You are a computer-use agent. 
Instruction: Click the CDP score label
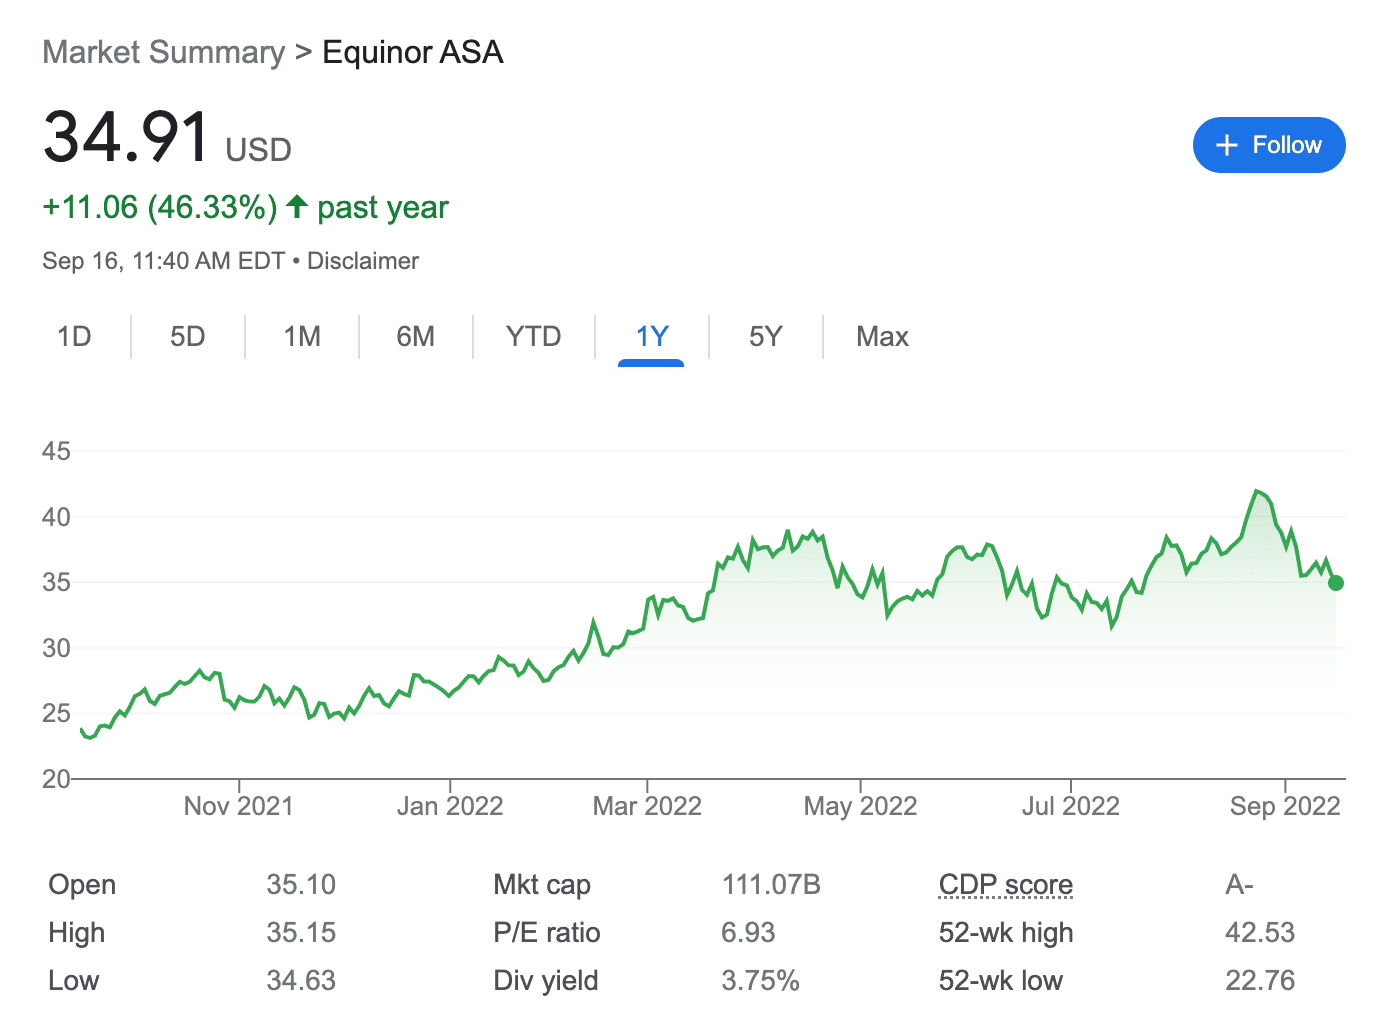pyautogui.click(x=1005, y=885)
